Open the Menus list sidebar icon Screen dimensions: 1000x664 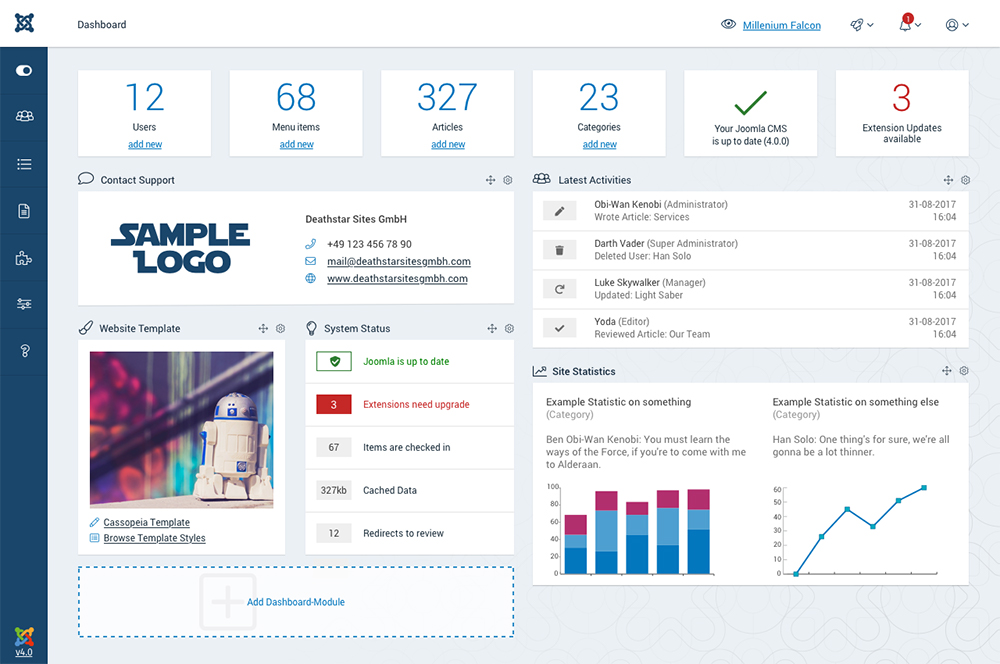pos(24,164)
